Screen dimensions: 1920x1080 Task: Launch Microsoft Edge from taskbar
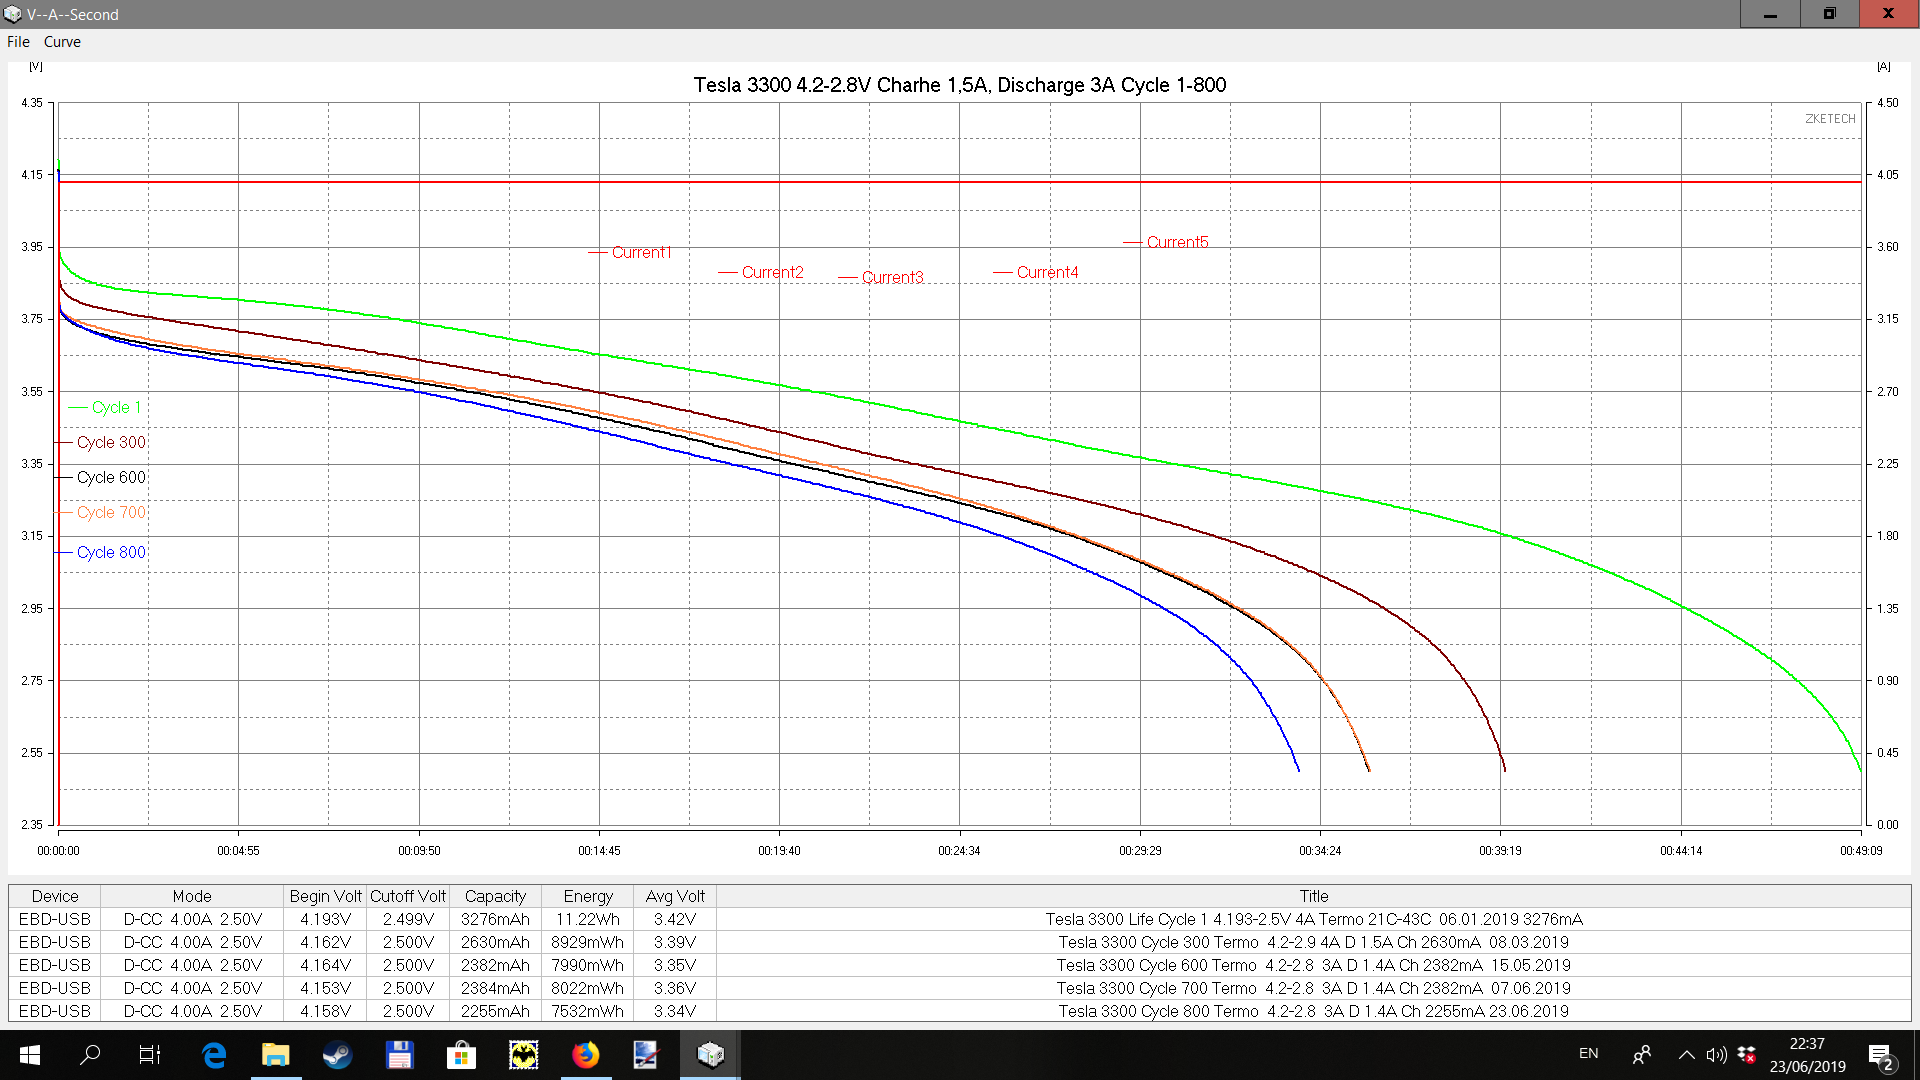214,1055
